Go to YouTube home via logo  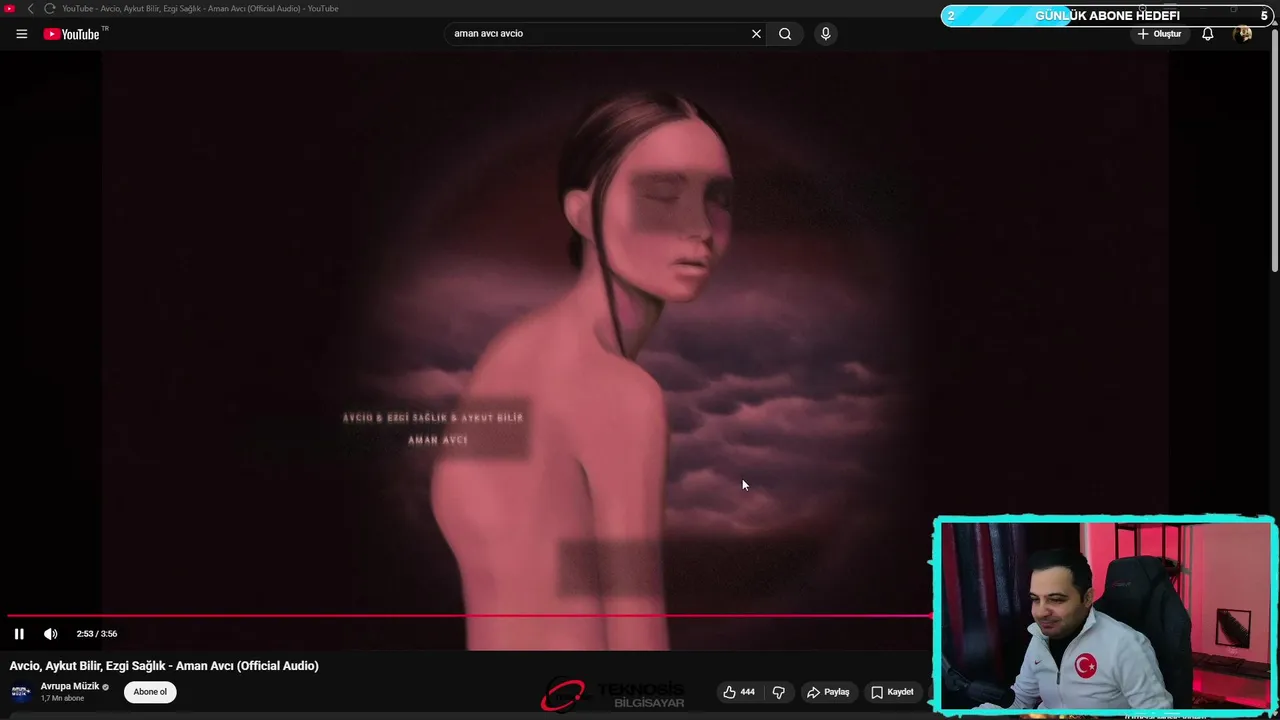72,34
